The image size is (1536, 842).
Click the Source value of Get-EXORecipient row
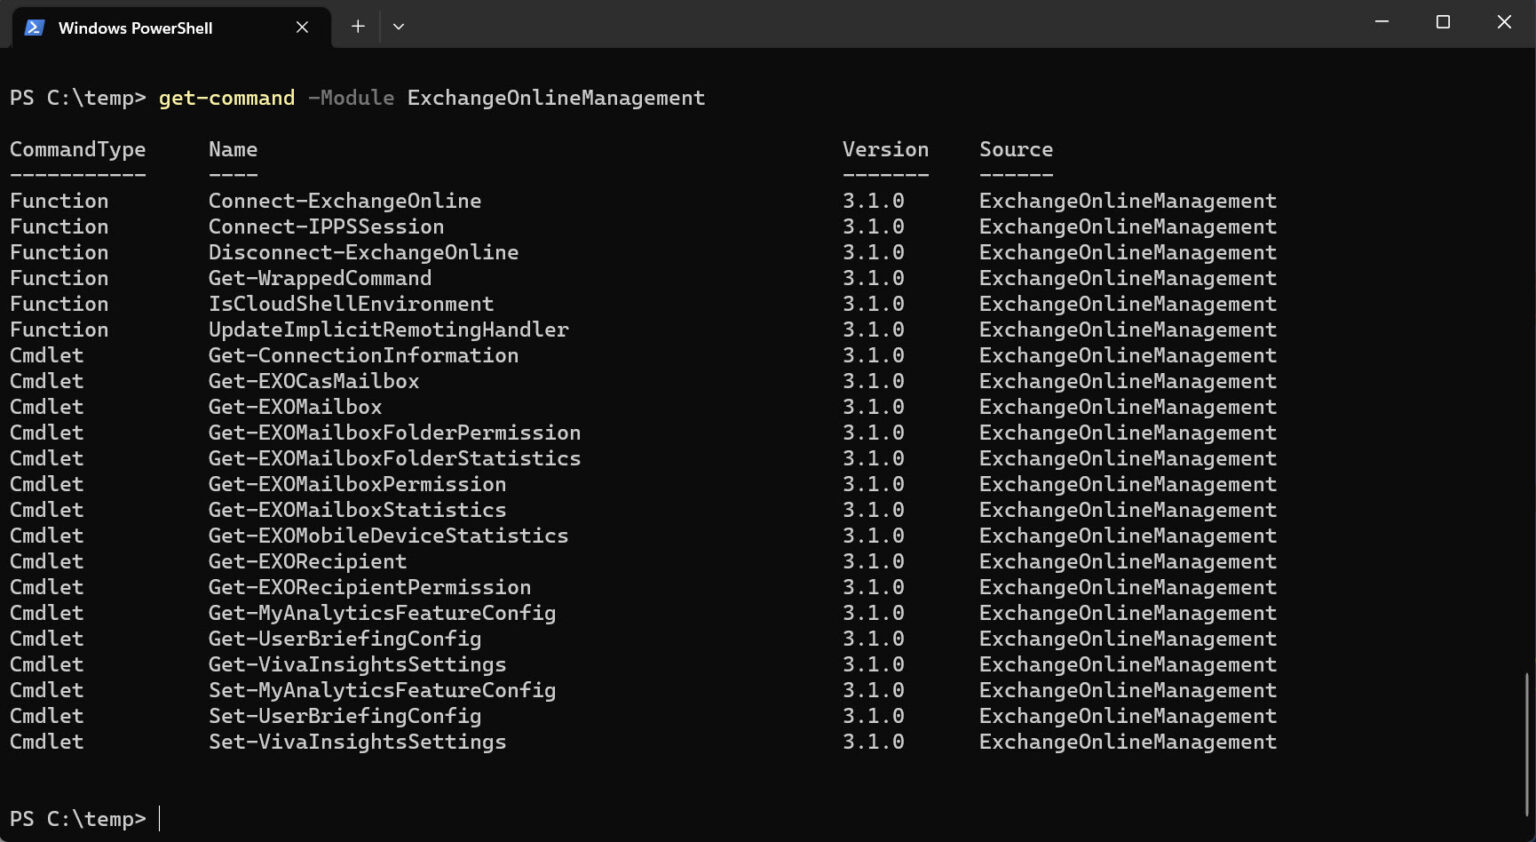tap(1128, 561)
